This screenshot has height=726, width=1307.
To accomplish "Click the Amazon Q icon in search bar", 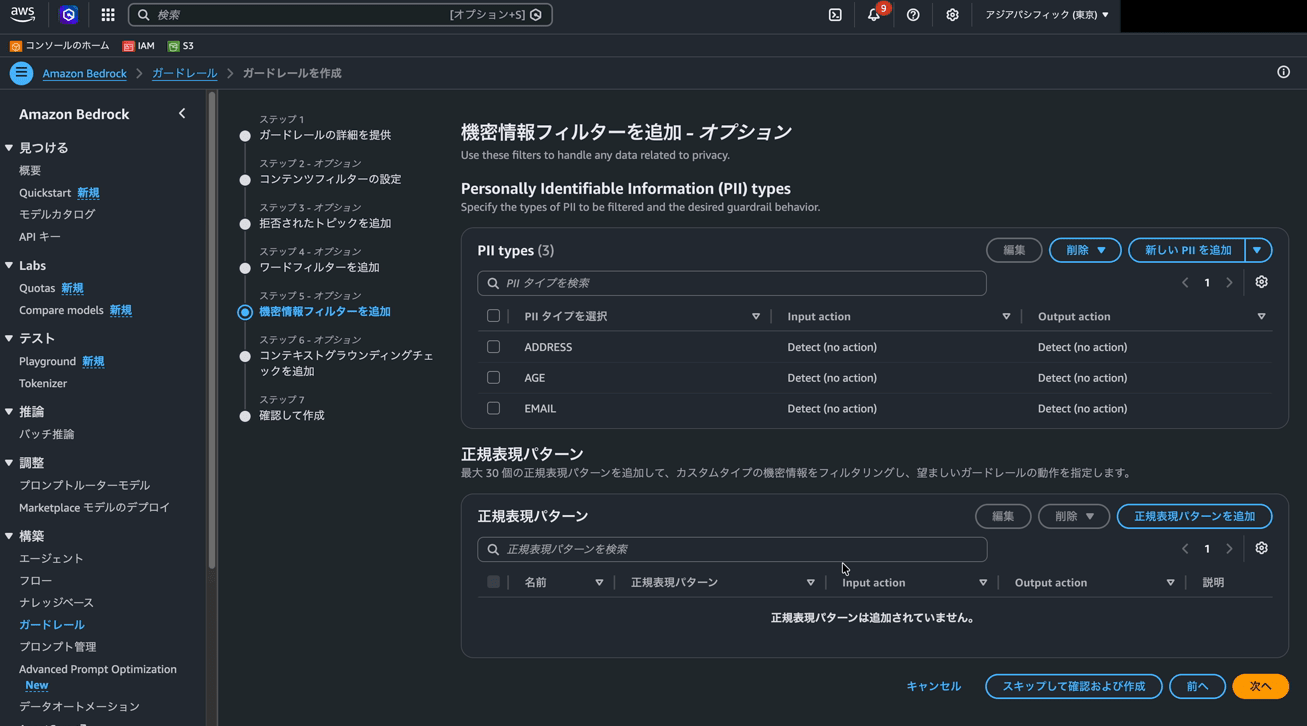I will point(536,15).
